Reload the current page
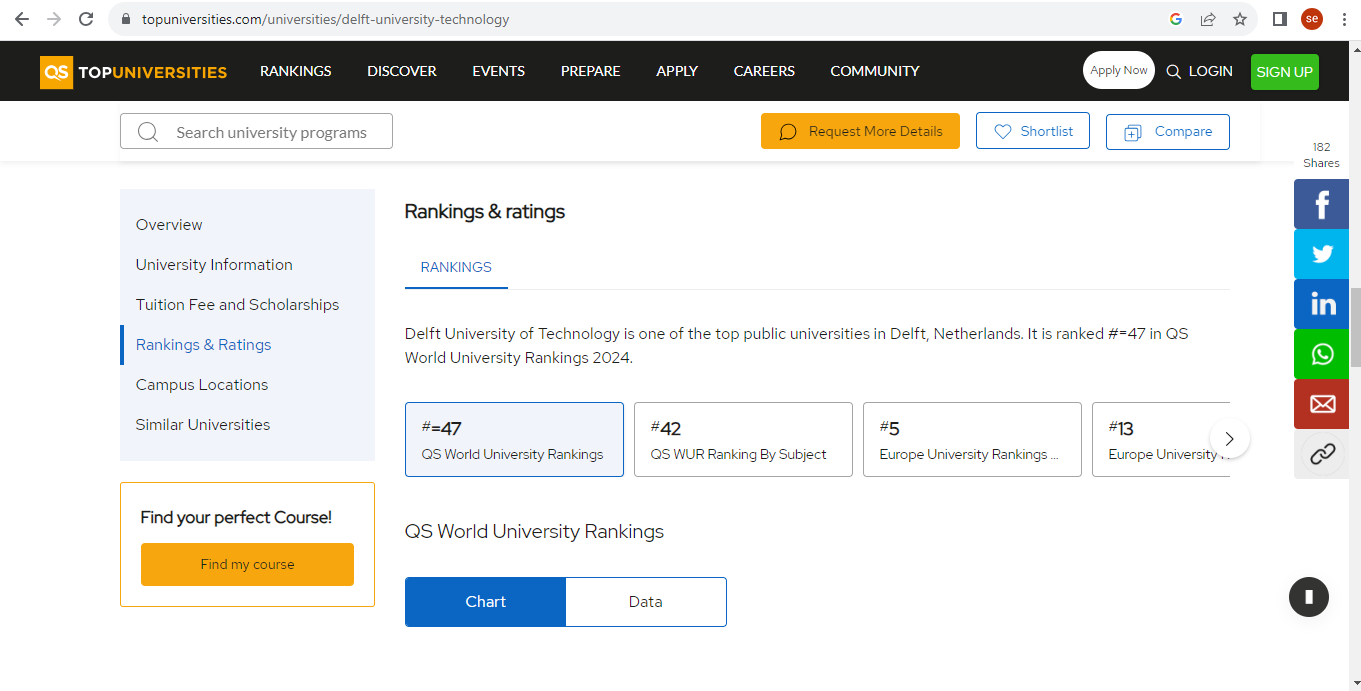 pos(86,19)
